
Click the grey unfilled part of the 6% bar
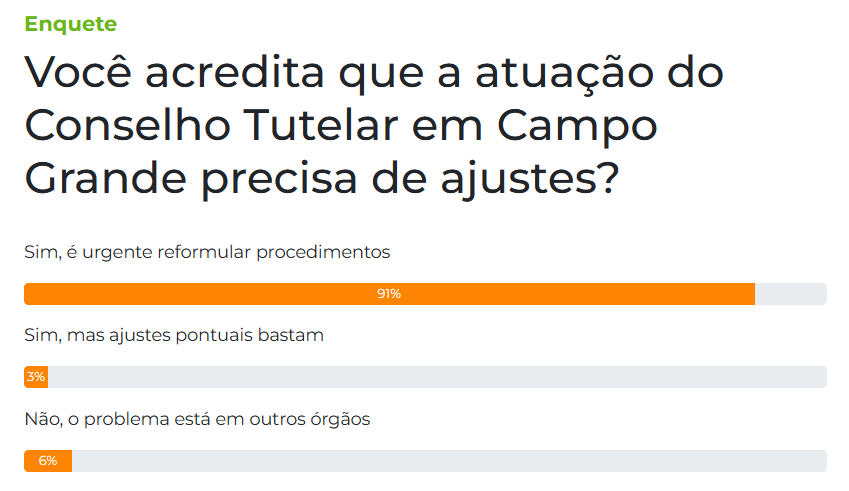coord(449,461)
